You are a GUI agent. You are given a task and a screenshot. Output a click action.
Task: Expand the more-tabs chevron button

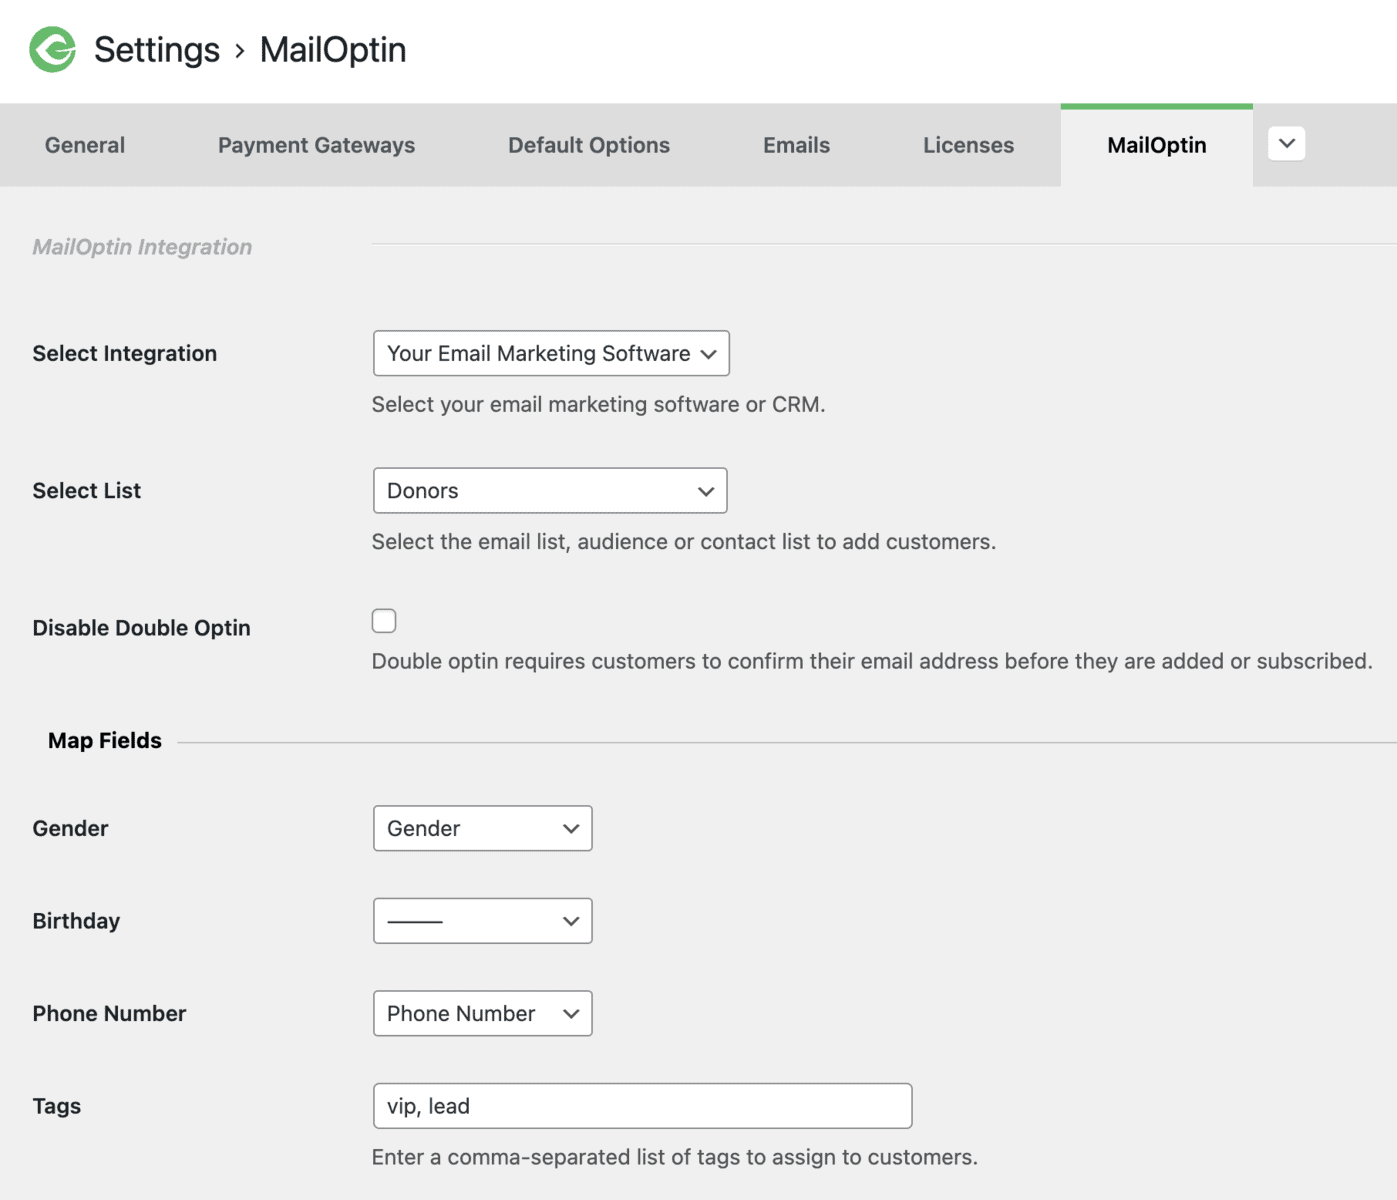tap(1287, 143)
